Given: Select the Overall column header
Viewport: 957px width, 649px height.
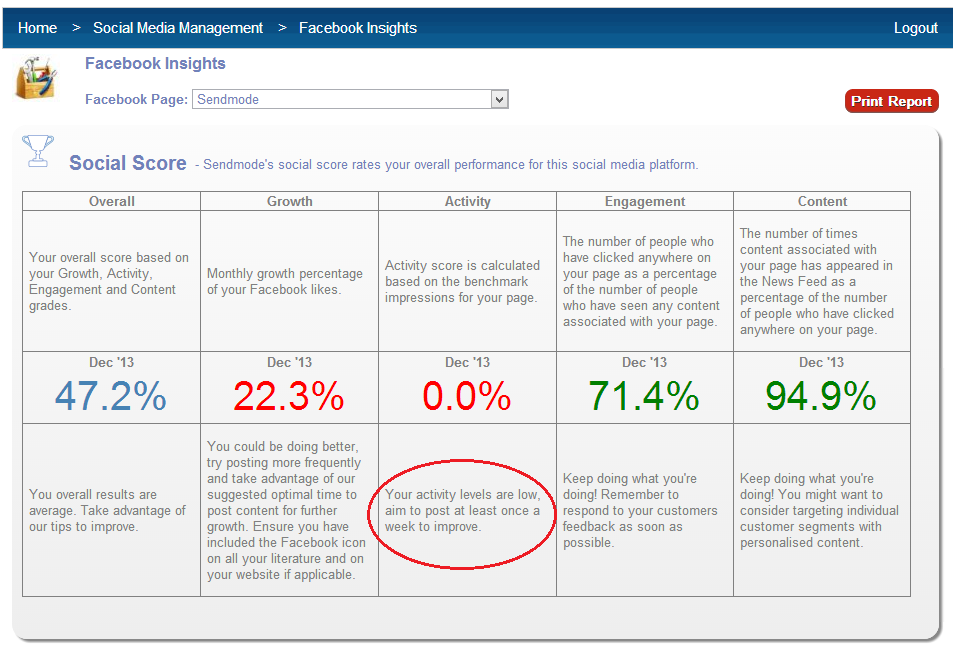Looking at the screenshot, I should tap(112, 201).
